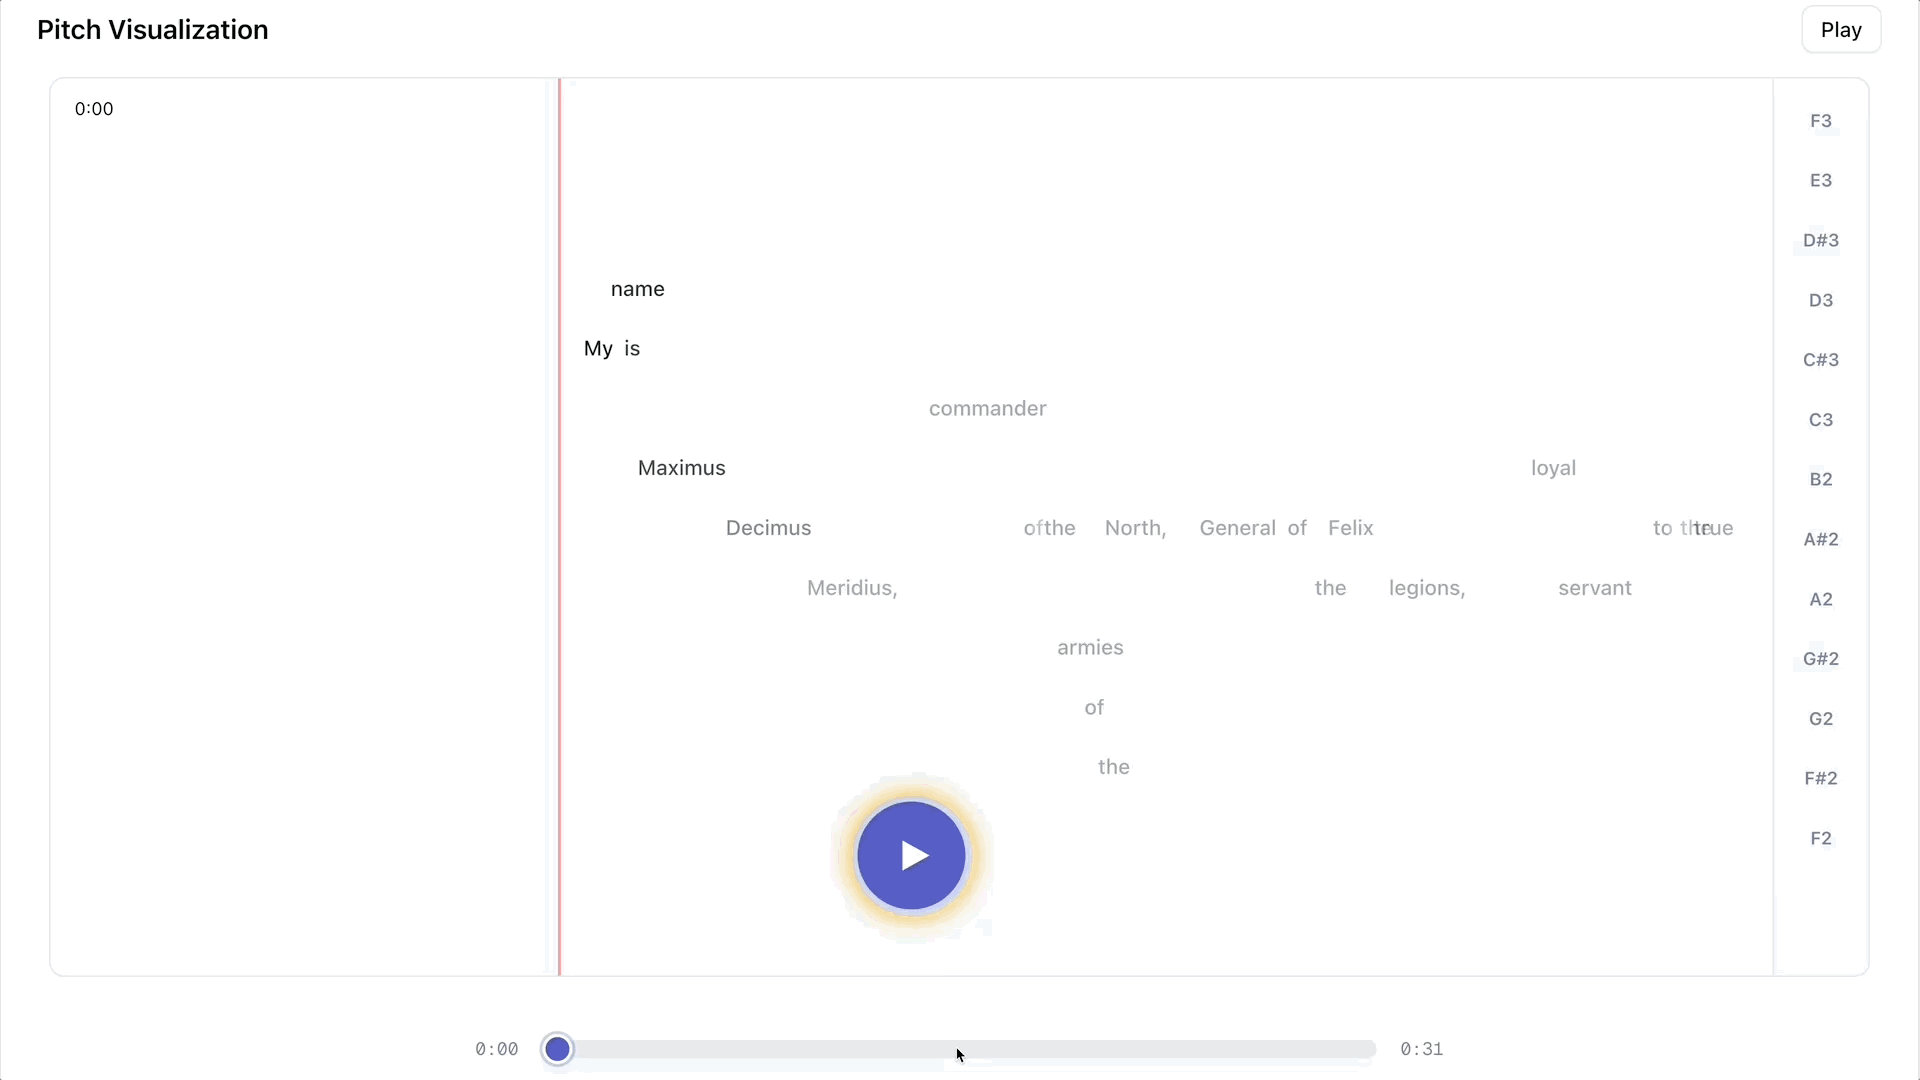Click the 0:00 timestamp inside the visualization panel

click(94, 109)
